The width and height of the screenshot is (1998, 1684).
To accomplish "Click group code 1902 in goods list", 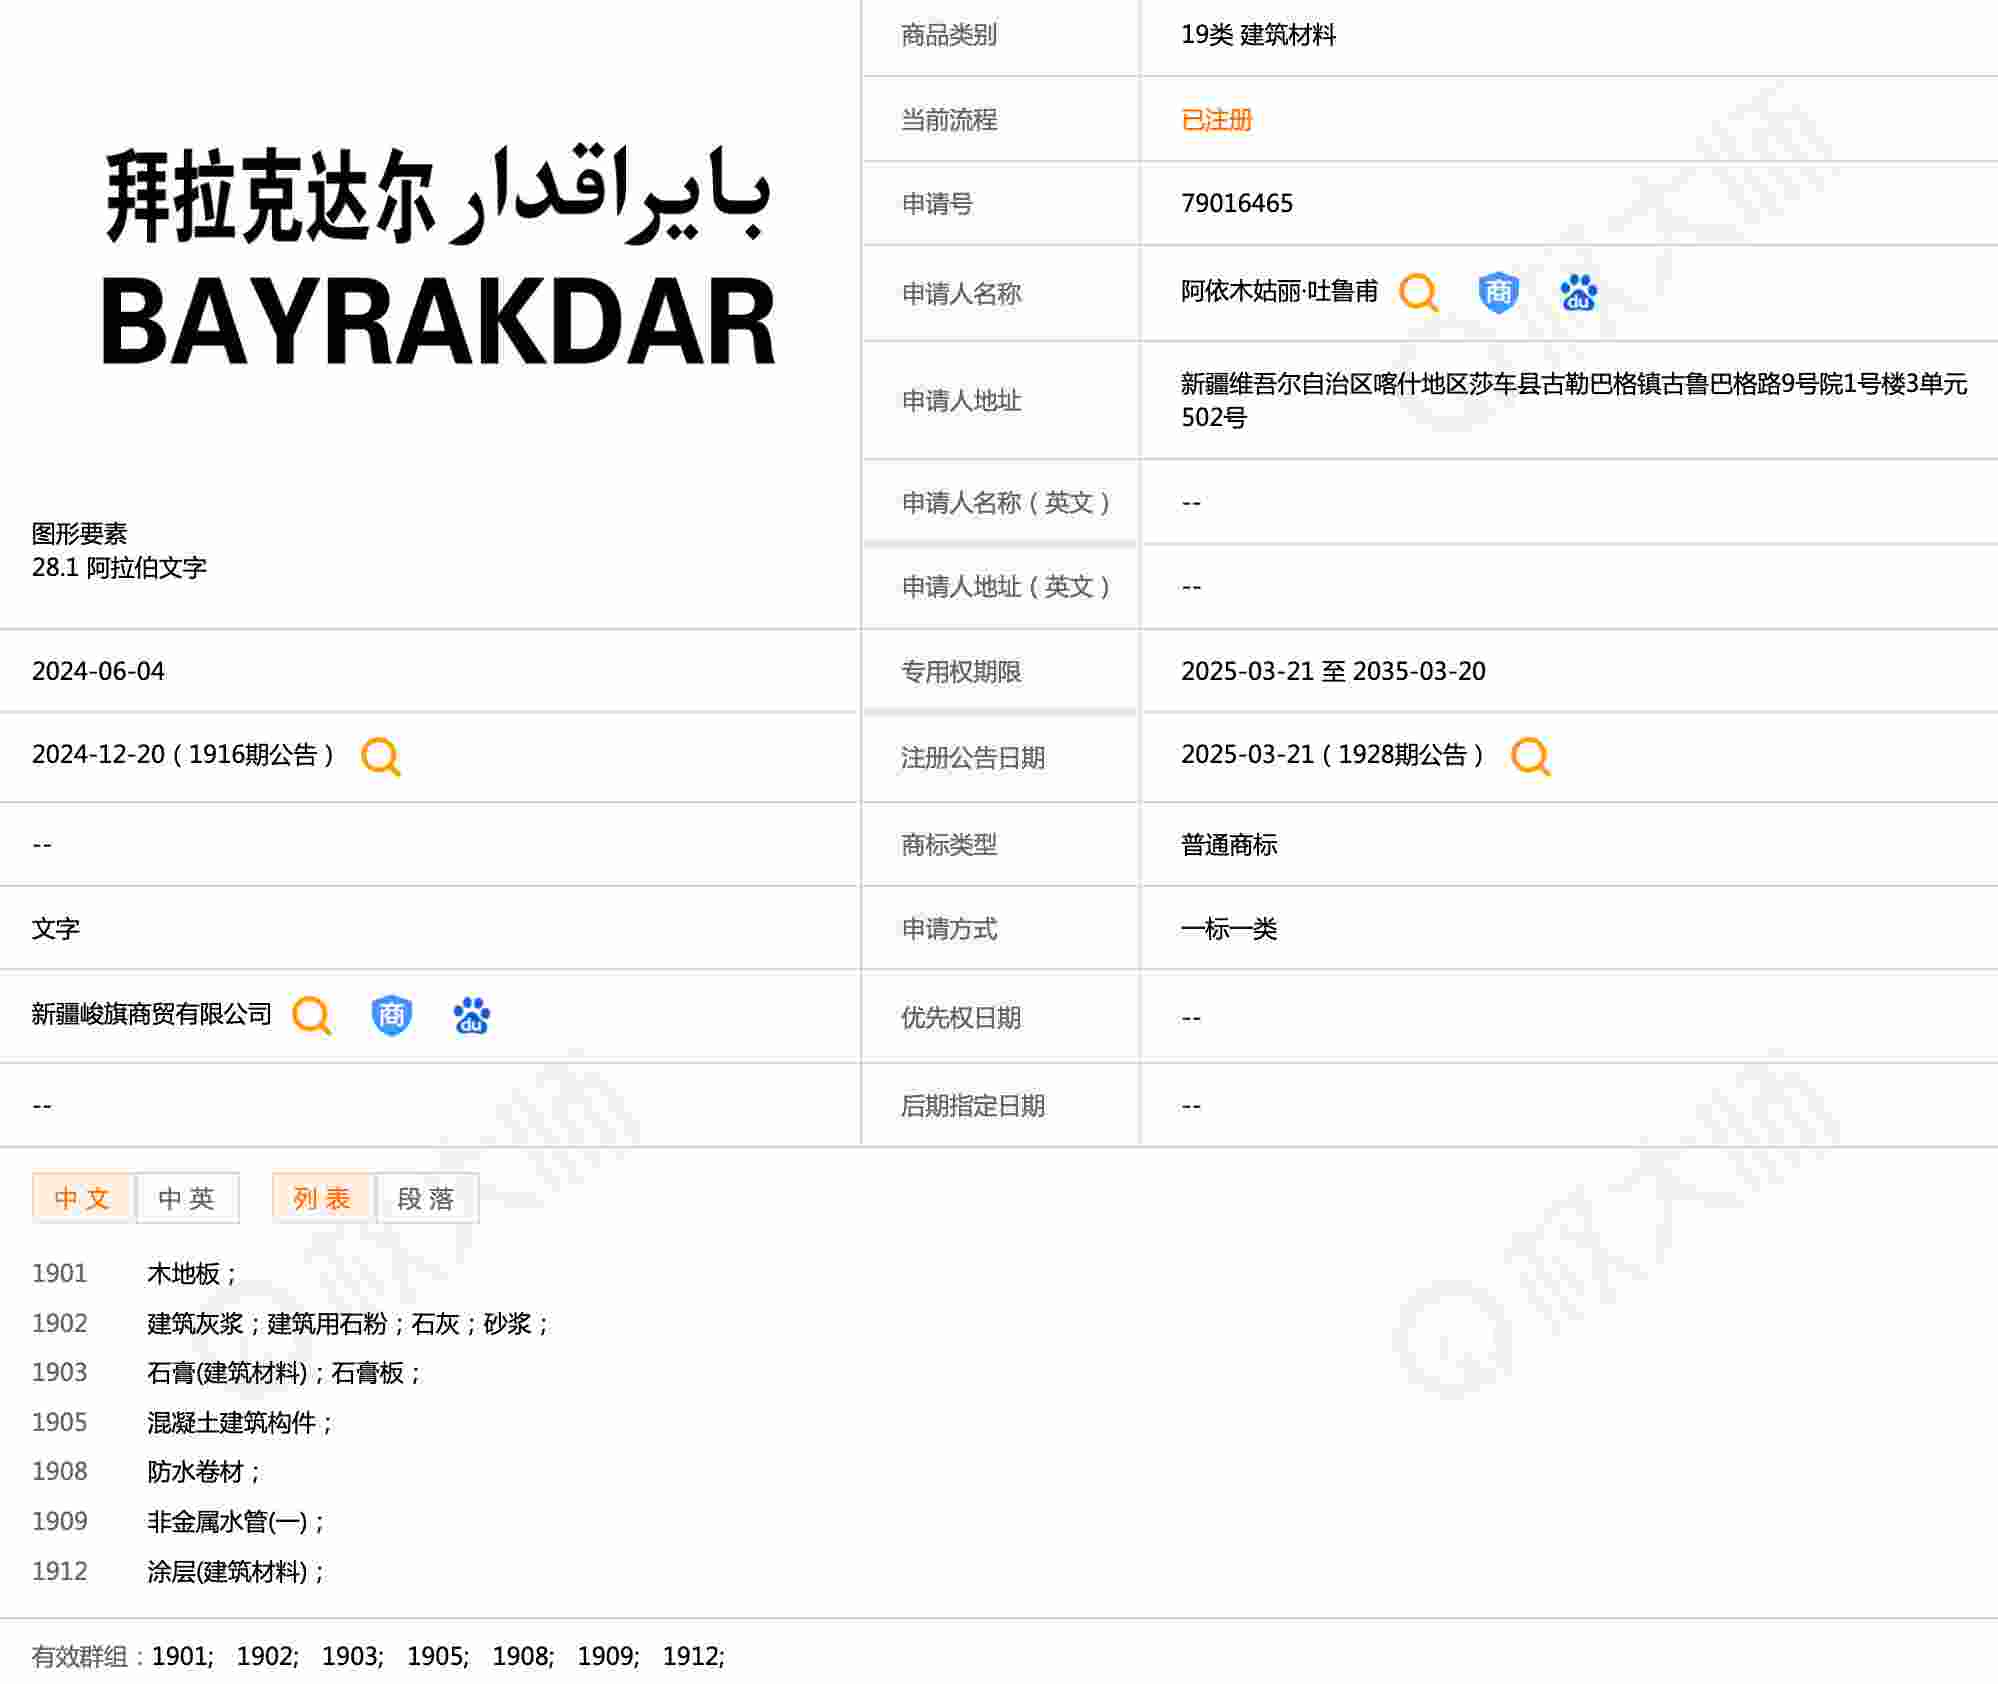I will (60, 1323).
